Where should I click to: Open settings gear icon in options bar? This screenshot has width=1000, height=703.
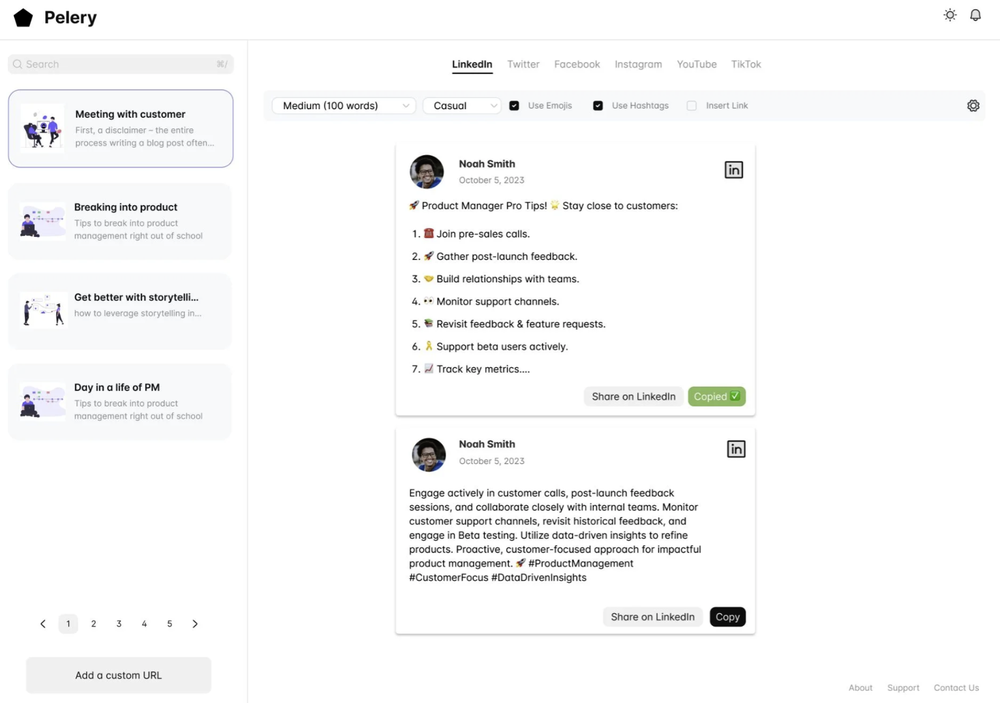point(973,106)
